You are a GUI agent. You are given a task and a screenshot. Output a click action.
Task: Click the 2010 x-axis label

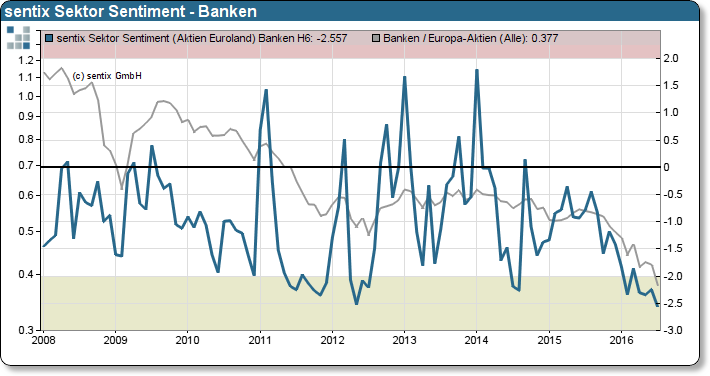[187, 340]
